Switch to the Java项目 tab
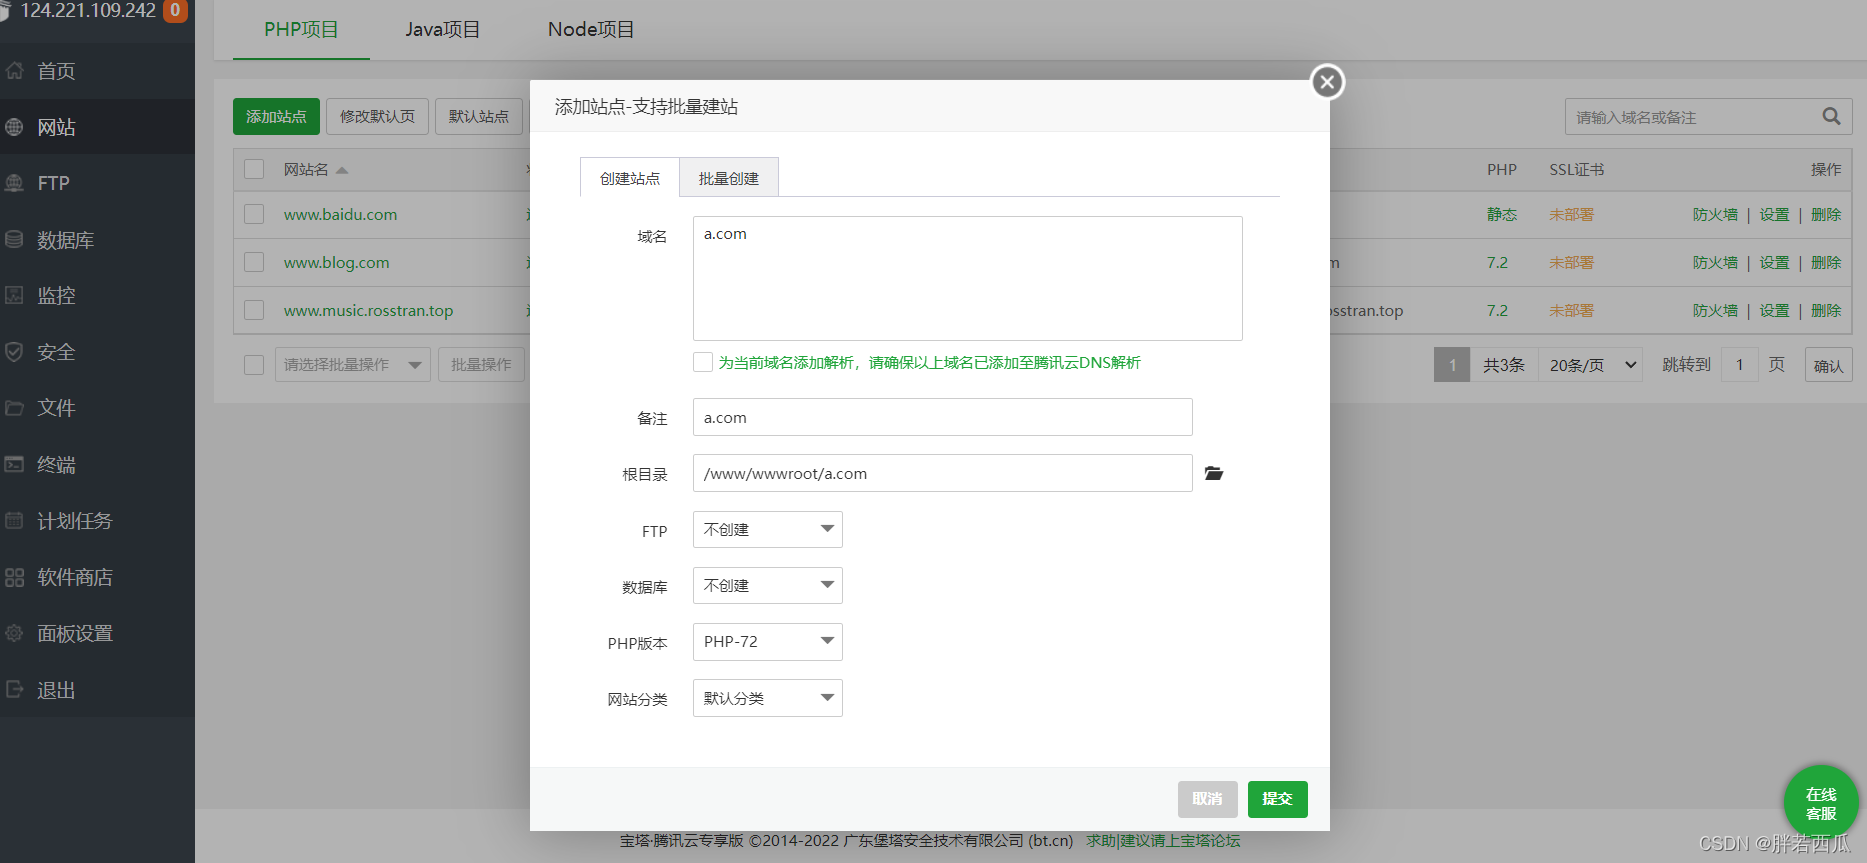 [x=442, y=30]
